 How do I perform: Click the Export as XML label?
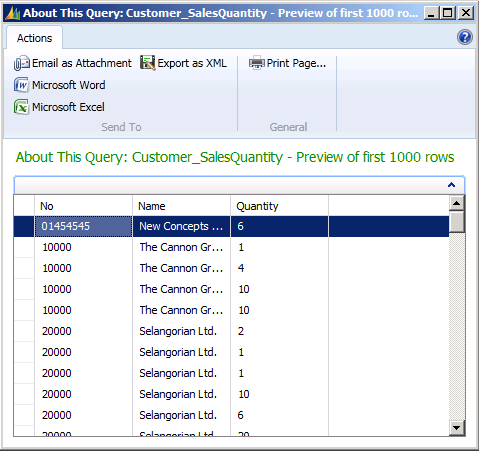coord(192,63)
